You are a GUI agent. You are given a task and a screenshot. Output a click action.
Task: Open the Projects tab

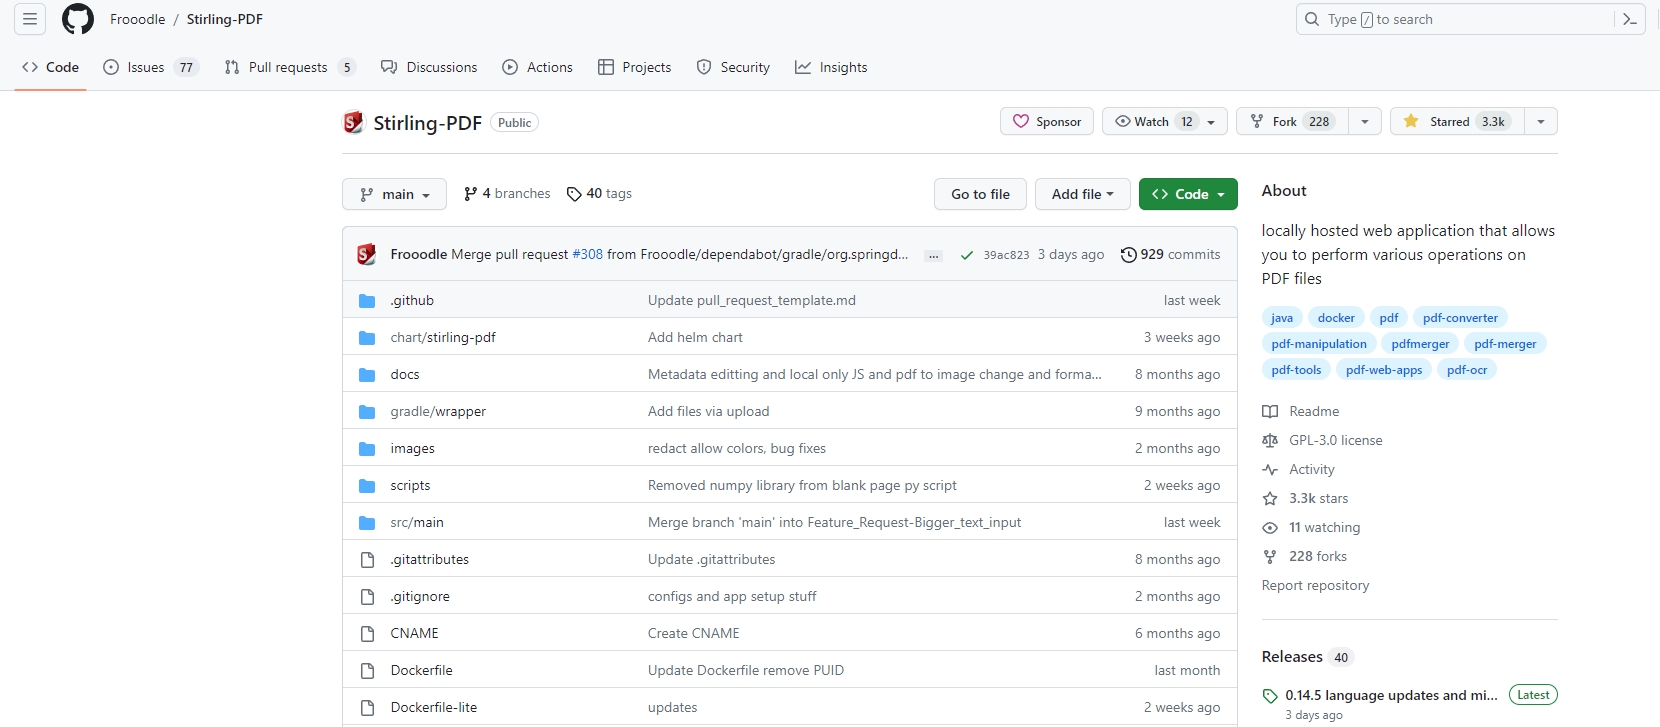pos(635,67)
